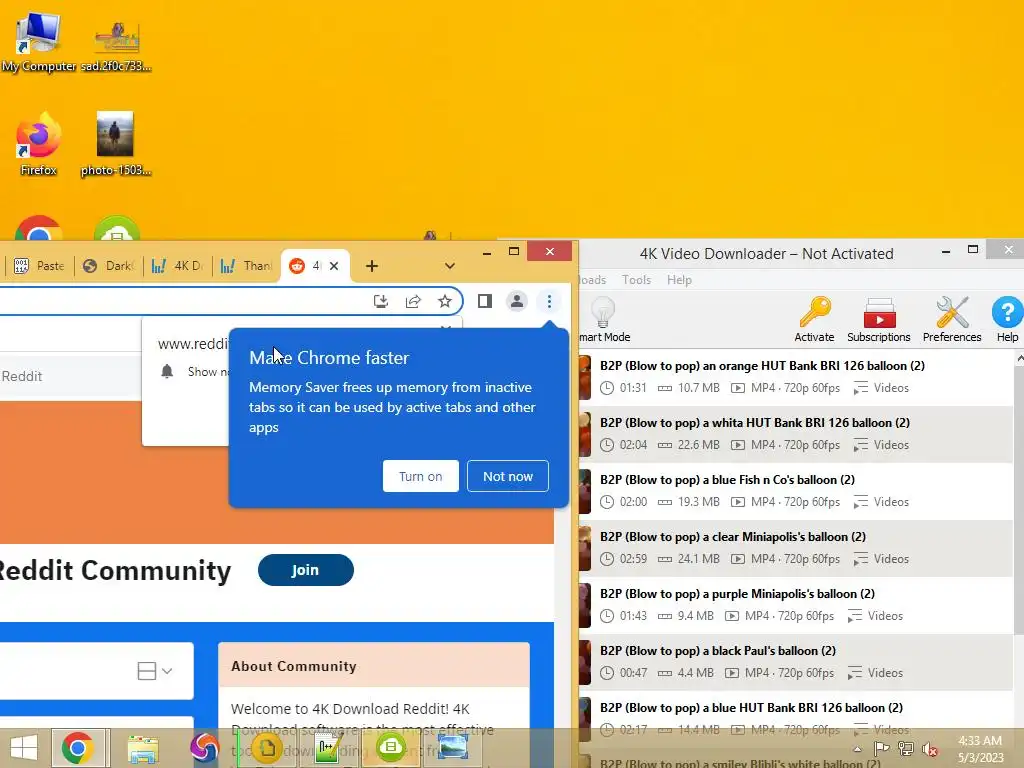Expand Chrome tab search chevron

pyautogui.click(x=449, y=266)
